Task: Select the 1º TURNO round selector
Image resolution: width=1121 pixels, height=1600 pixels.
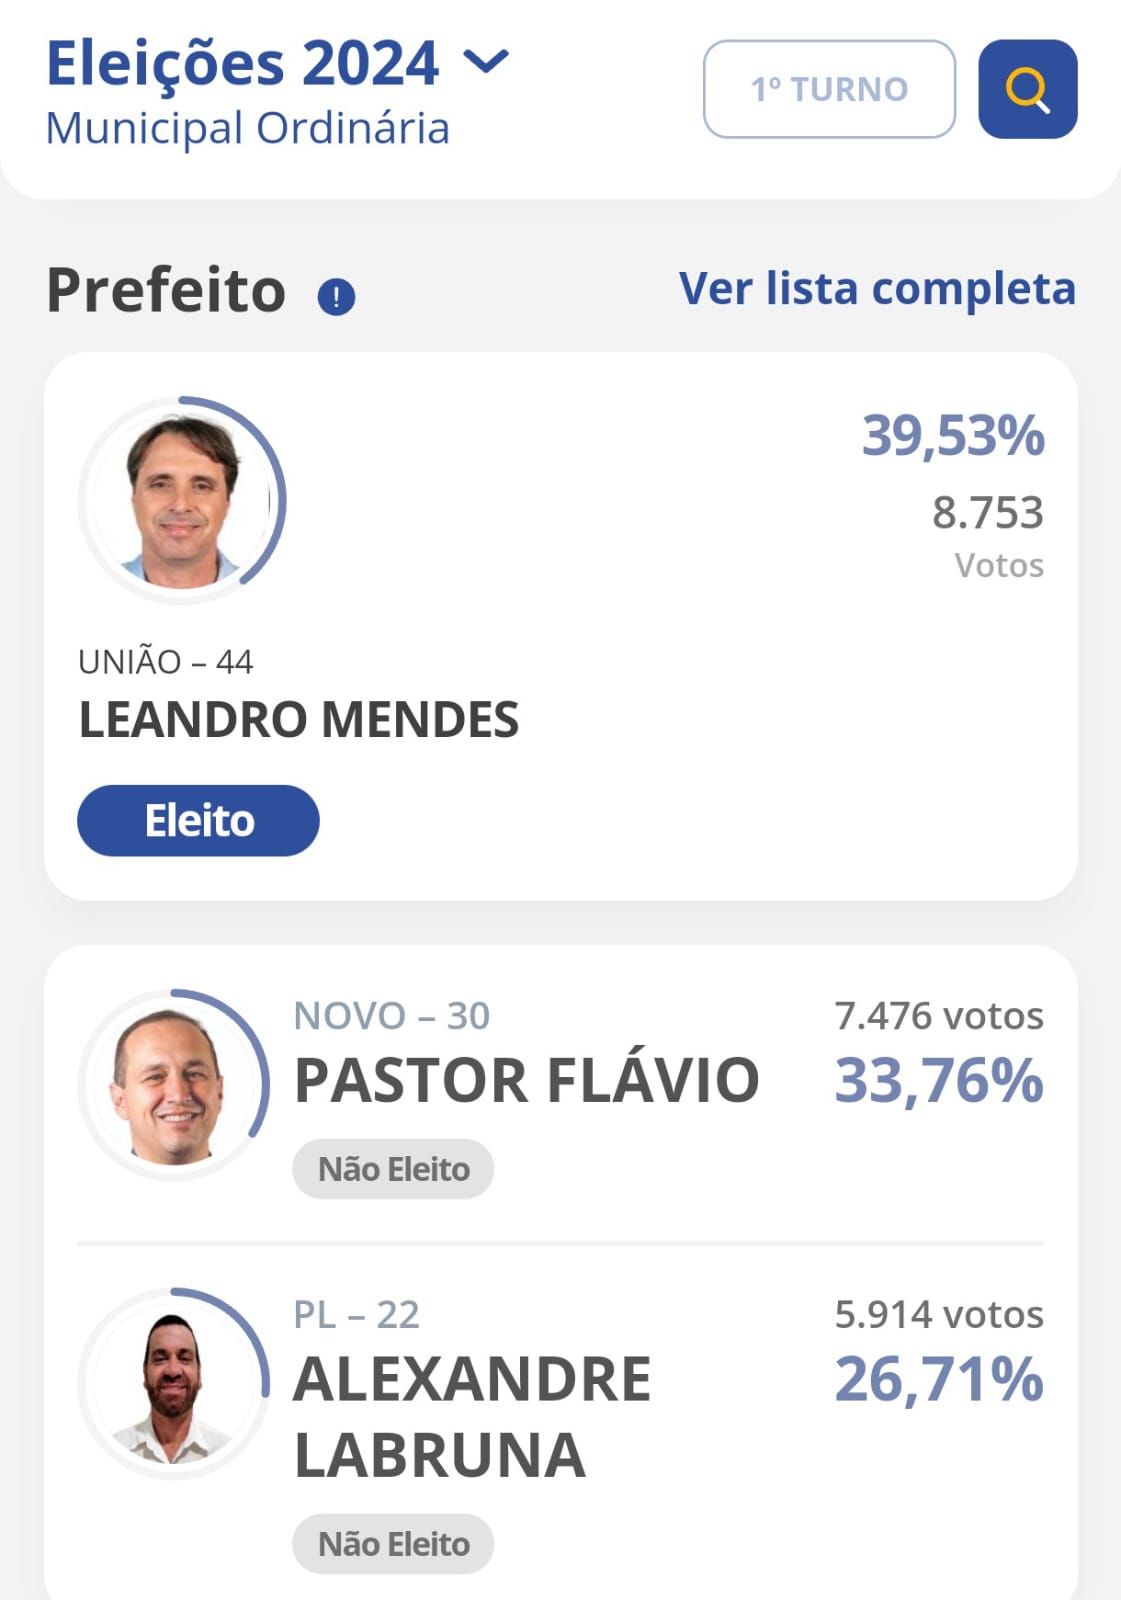Action: (x=829, y=89)
